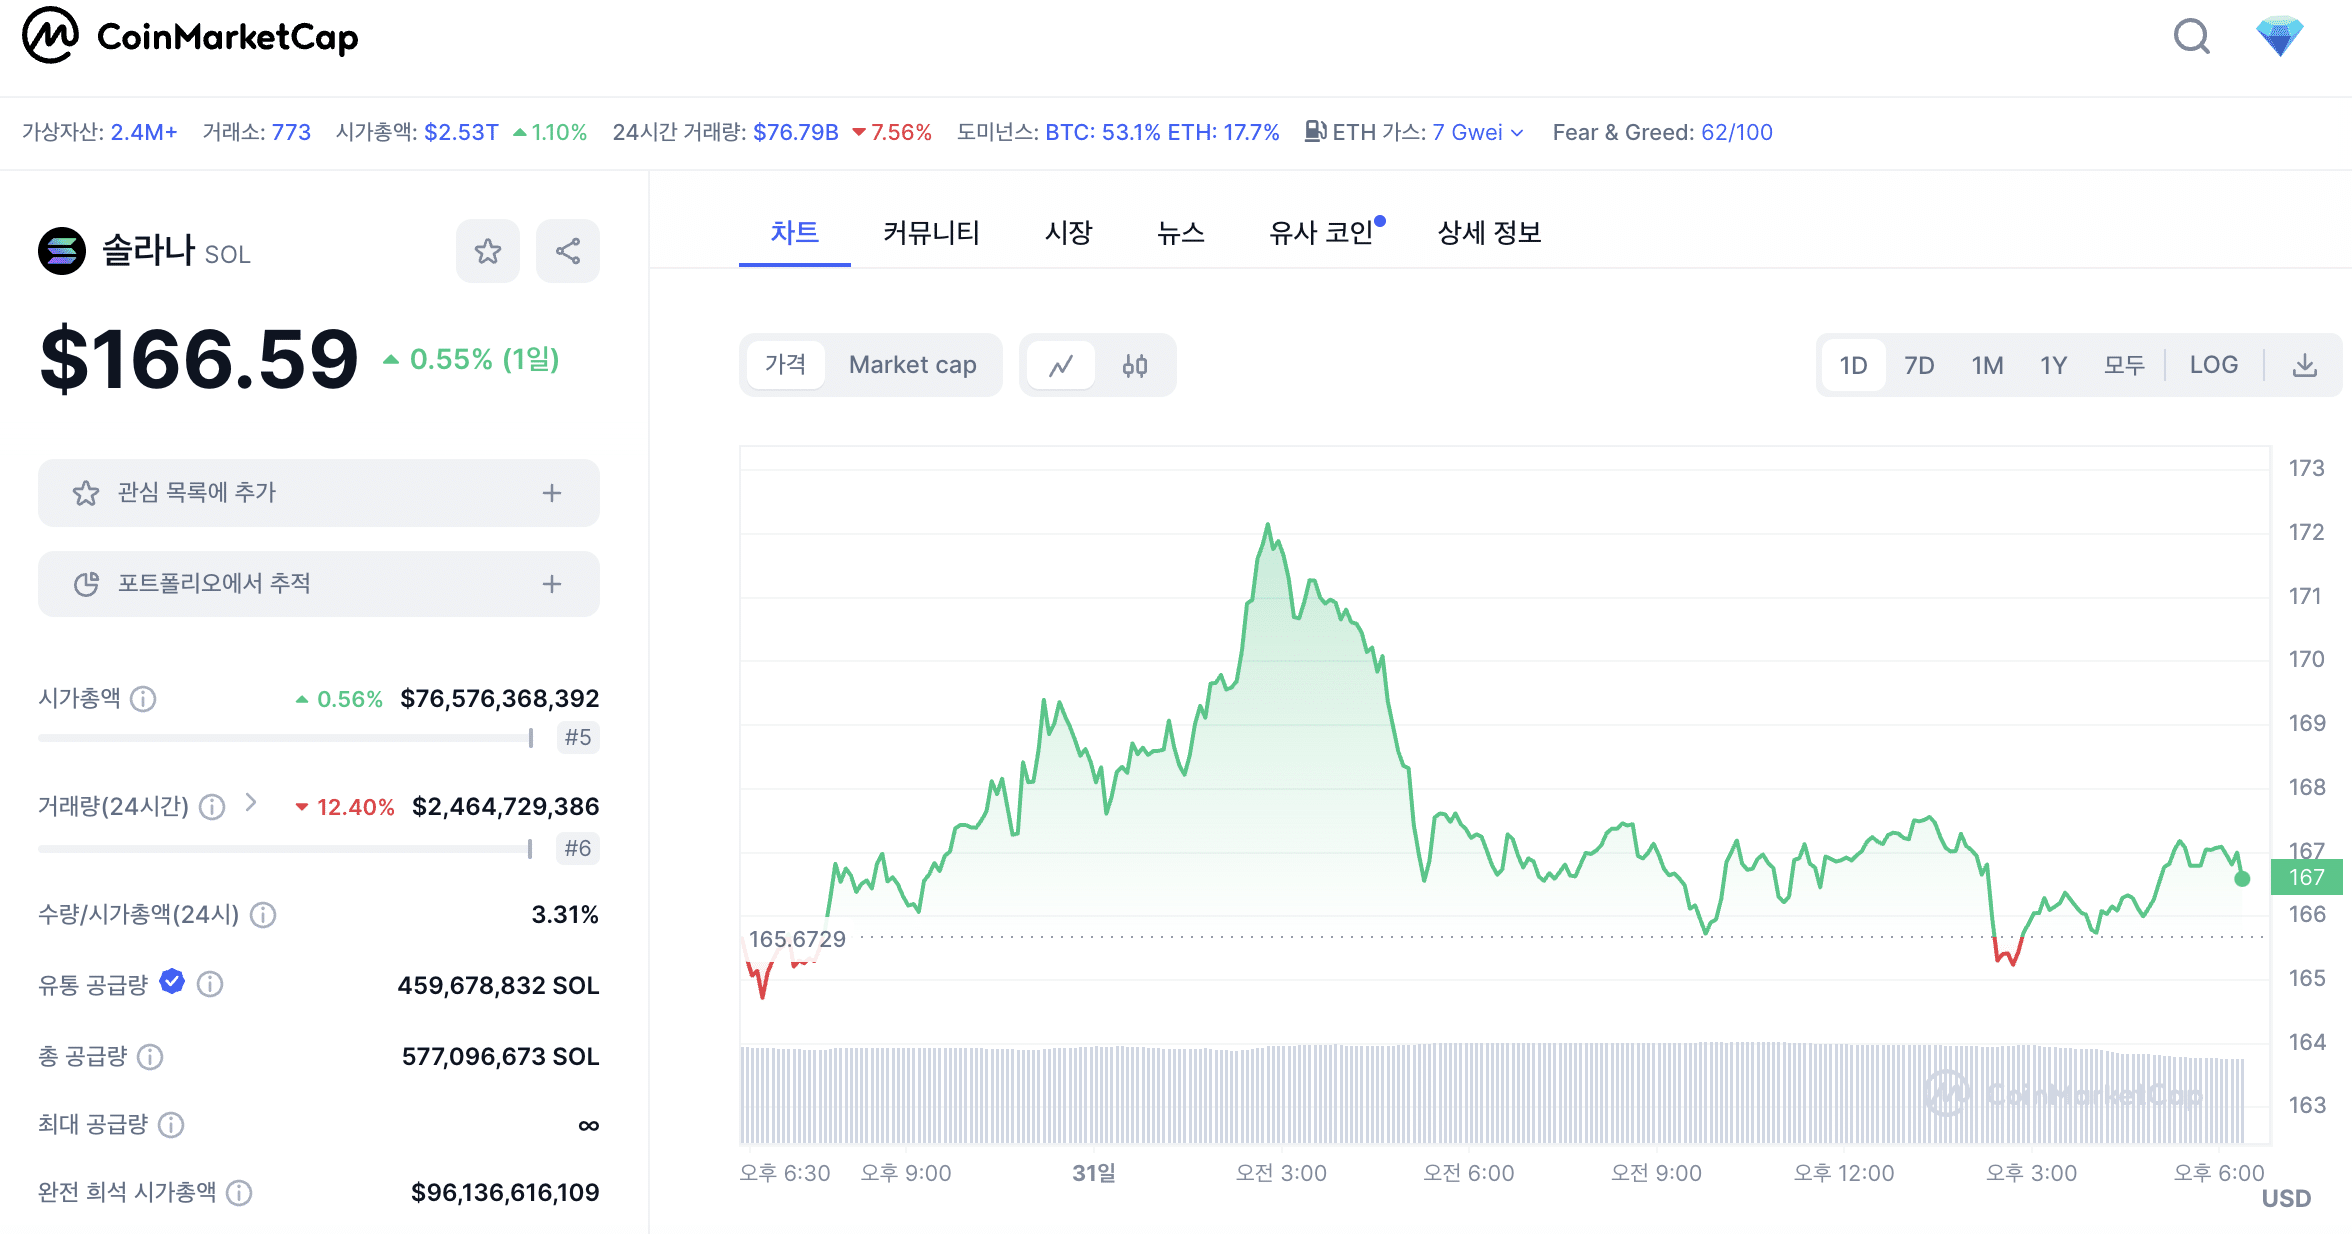Screen dimensions: 2352x1234
Task: Set chart range to 모두
Action: pos(2124,365)
